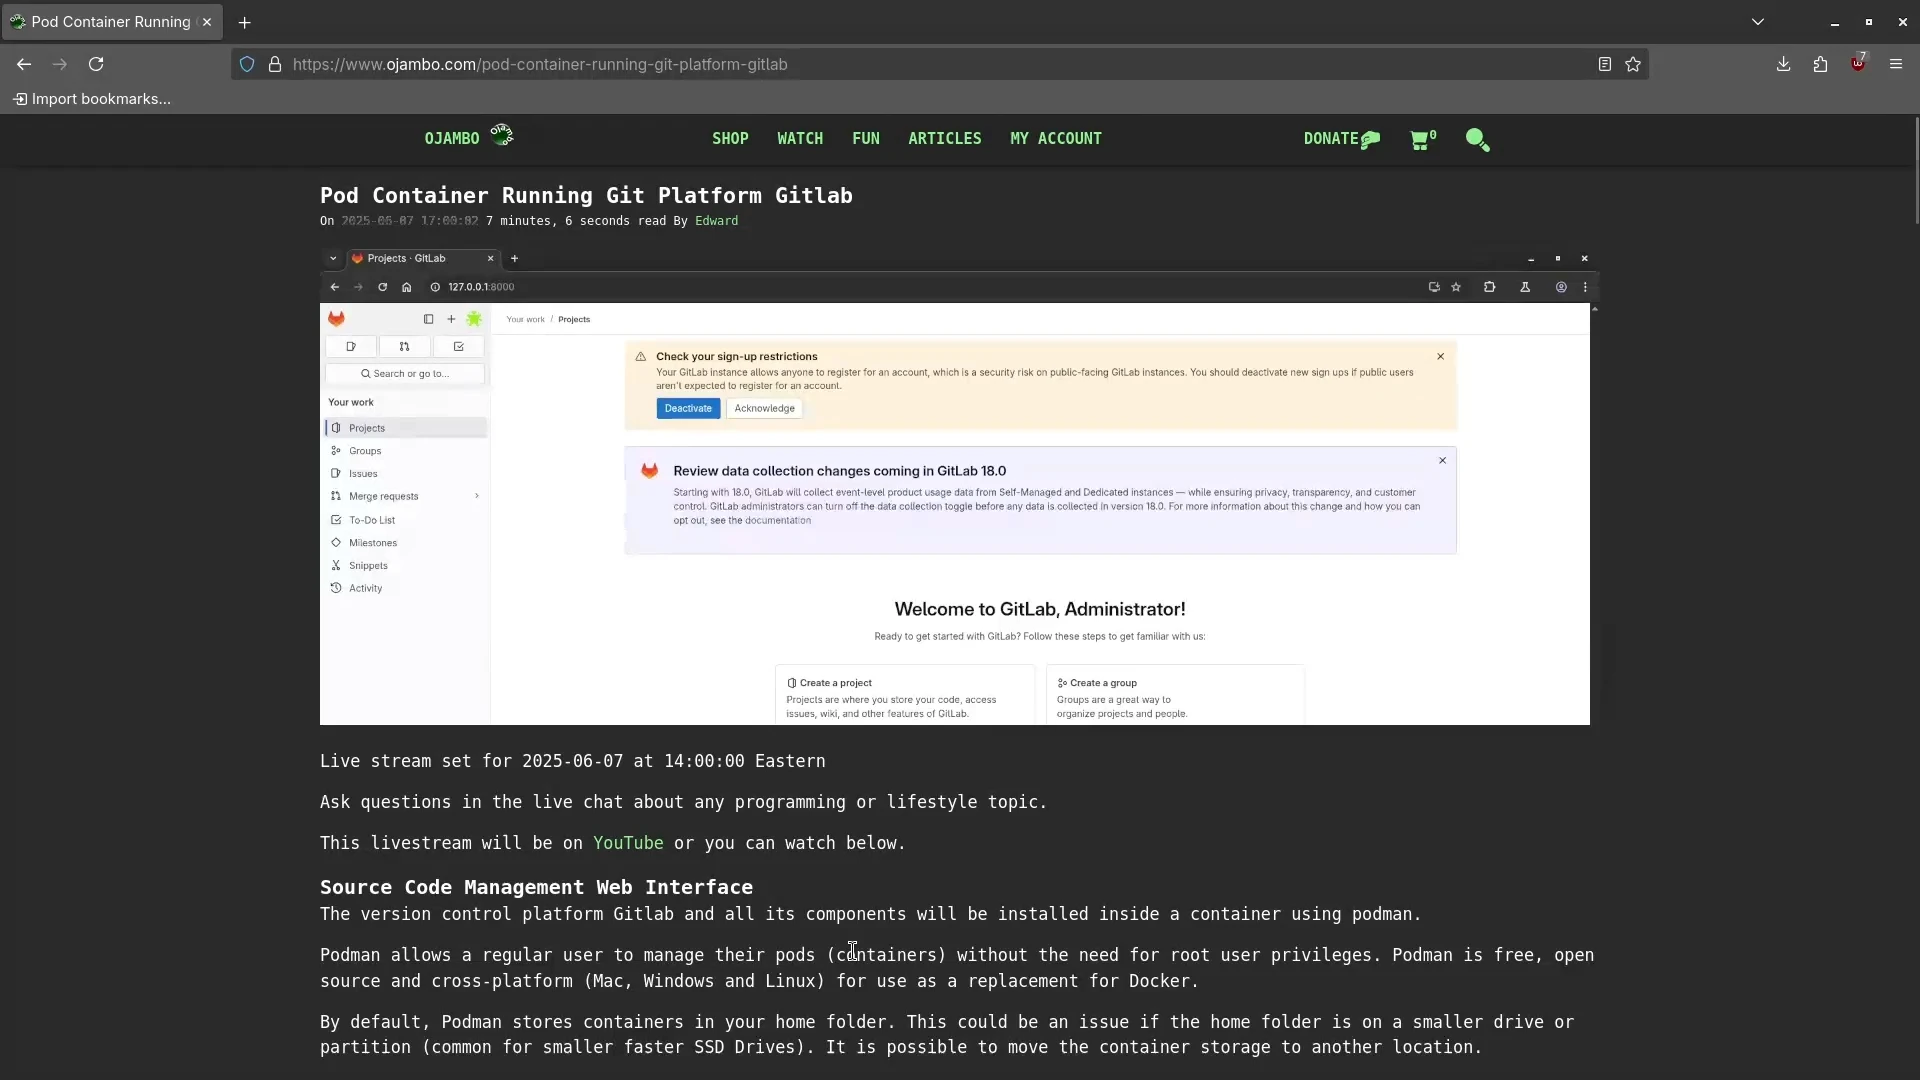The height and width of the screenshot is (1080, 1920).
Task: Open a new browser tab
Action: [244, 22]
